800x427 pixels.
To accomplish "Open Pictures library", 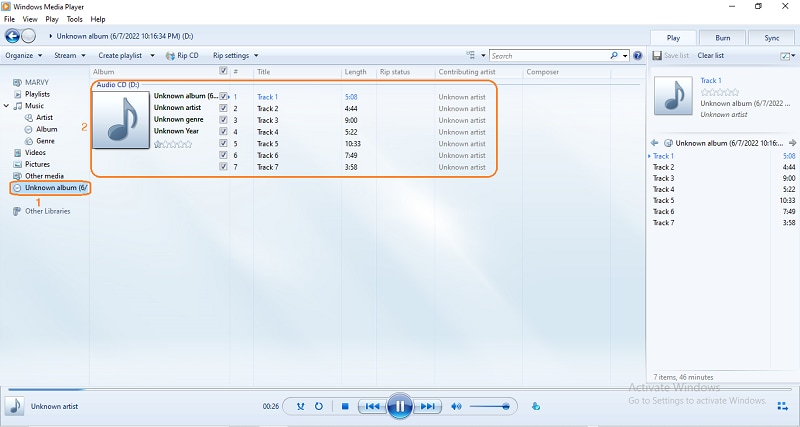I will (37, 164).
